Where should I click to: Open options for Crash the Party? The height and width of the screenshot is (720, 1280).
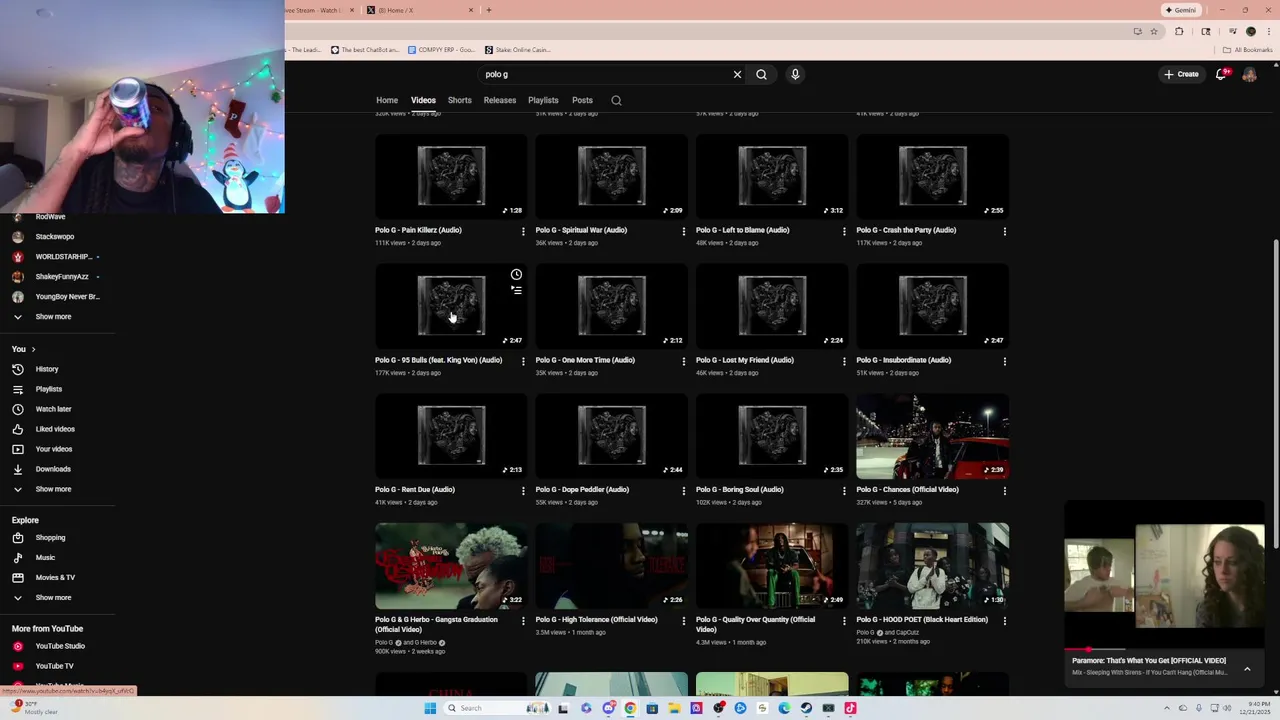(1005, 231)
